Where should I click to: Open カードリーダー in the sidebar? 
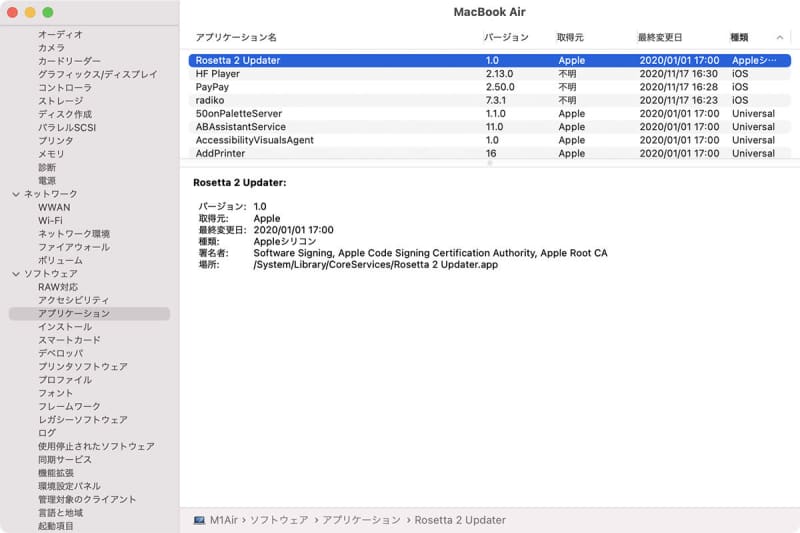[69, 61]
